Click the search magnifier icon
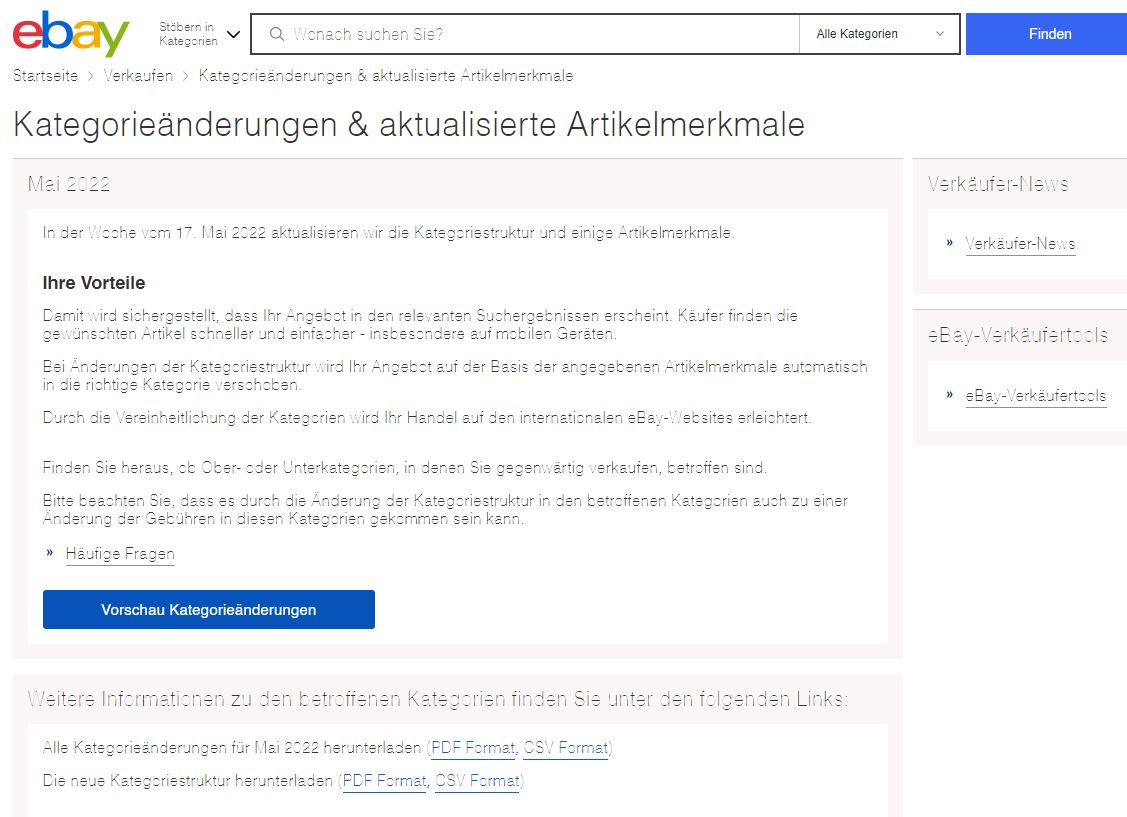This screenshot has height=817, width=1127. [x=277, y=34]
